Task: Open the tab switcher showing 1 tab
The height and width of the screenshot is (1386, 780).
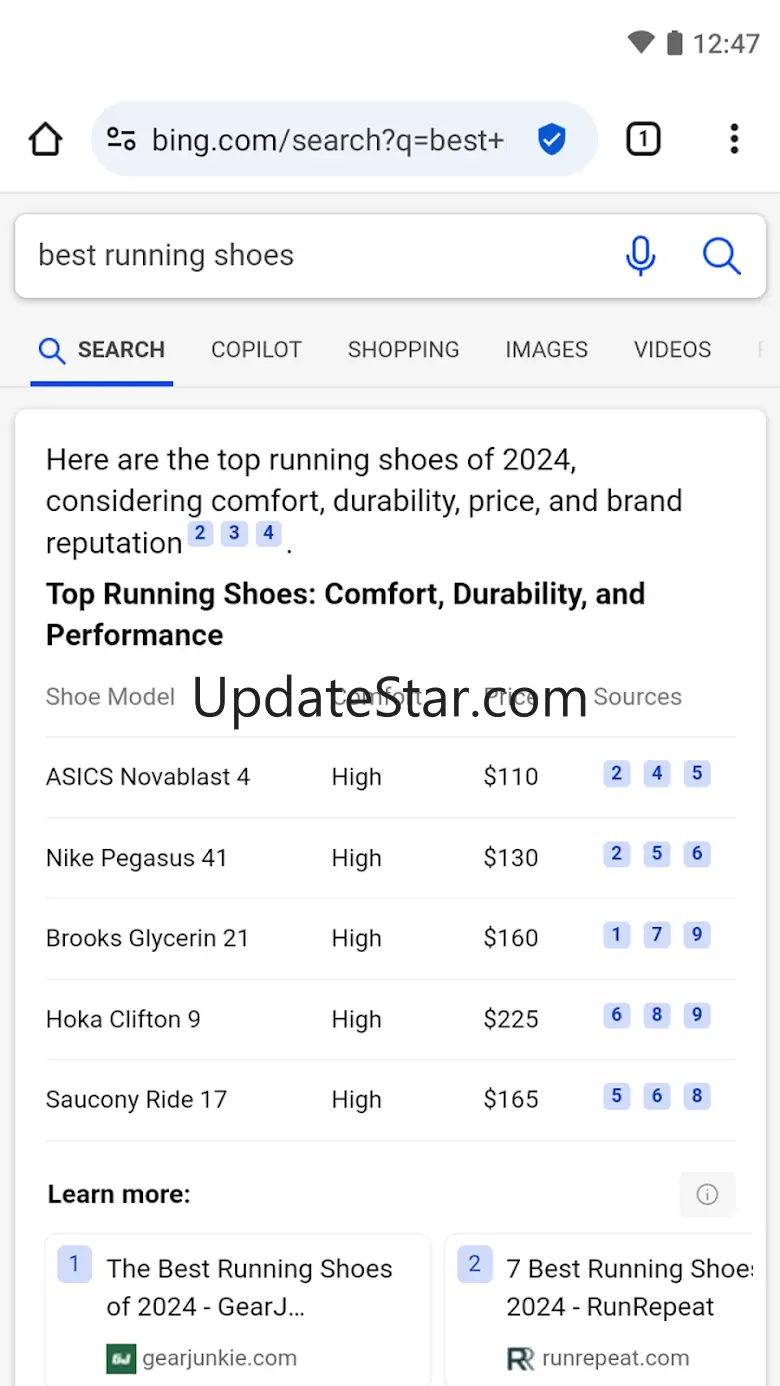Action: (643, 139)
